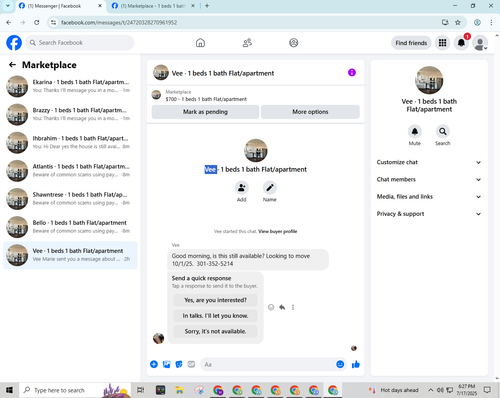The image size is (500, 398).
Task: Open the purple conversation information icon
Action: coord(352,73)
